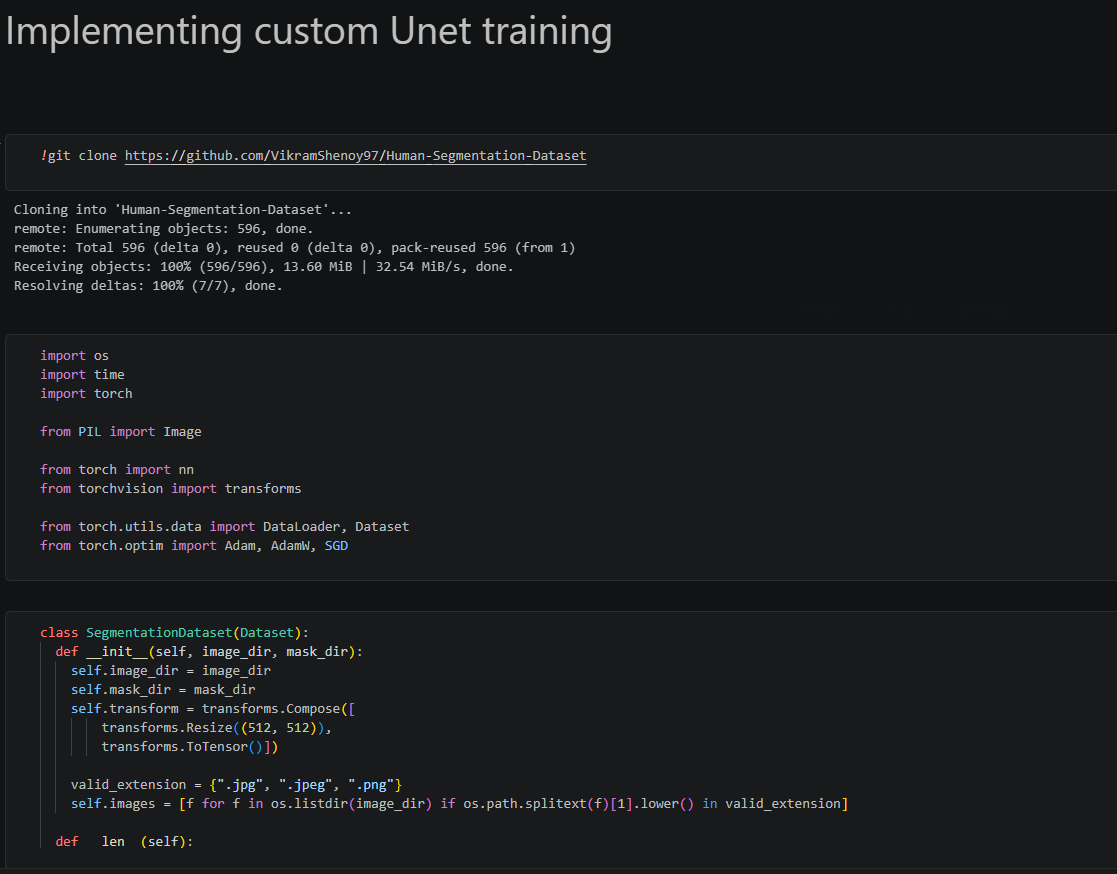Click the 'Cloning into' output line

pyautogui.click(x=182, y=209)
